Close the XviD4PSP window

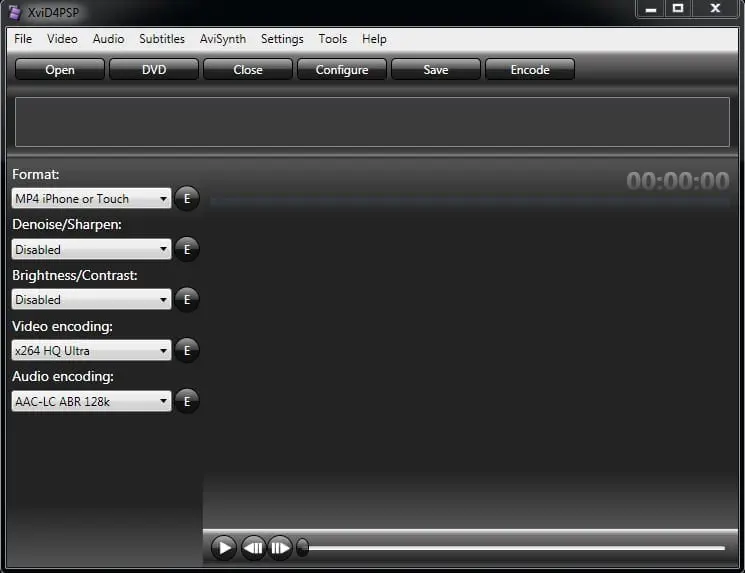tap(715, 9)
